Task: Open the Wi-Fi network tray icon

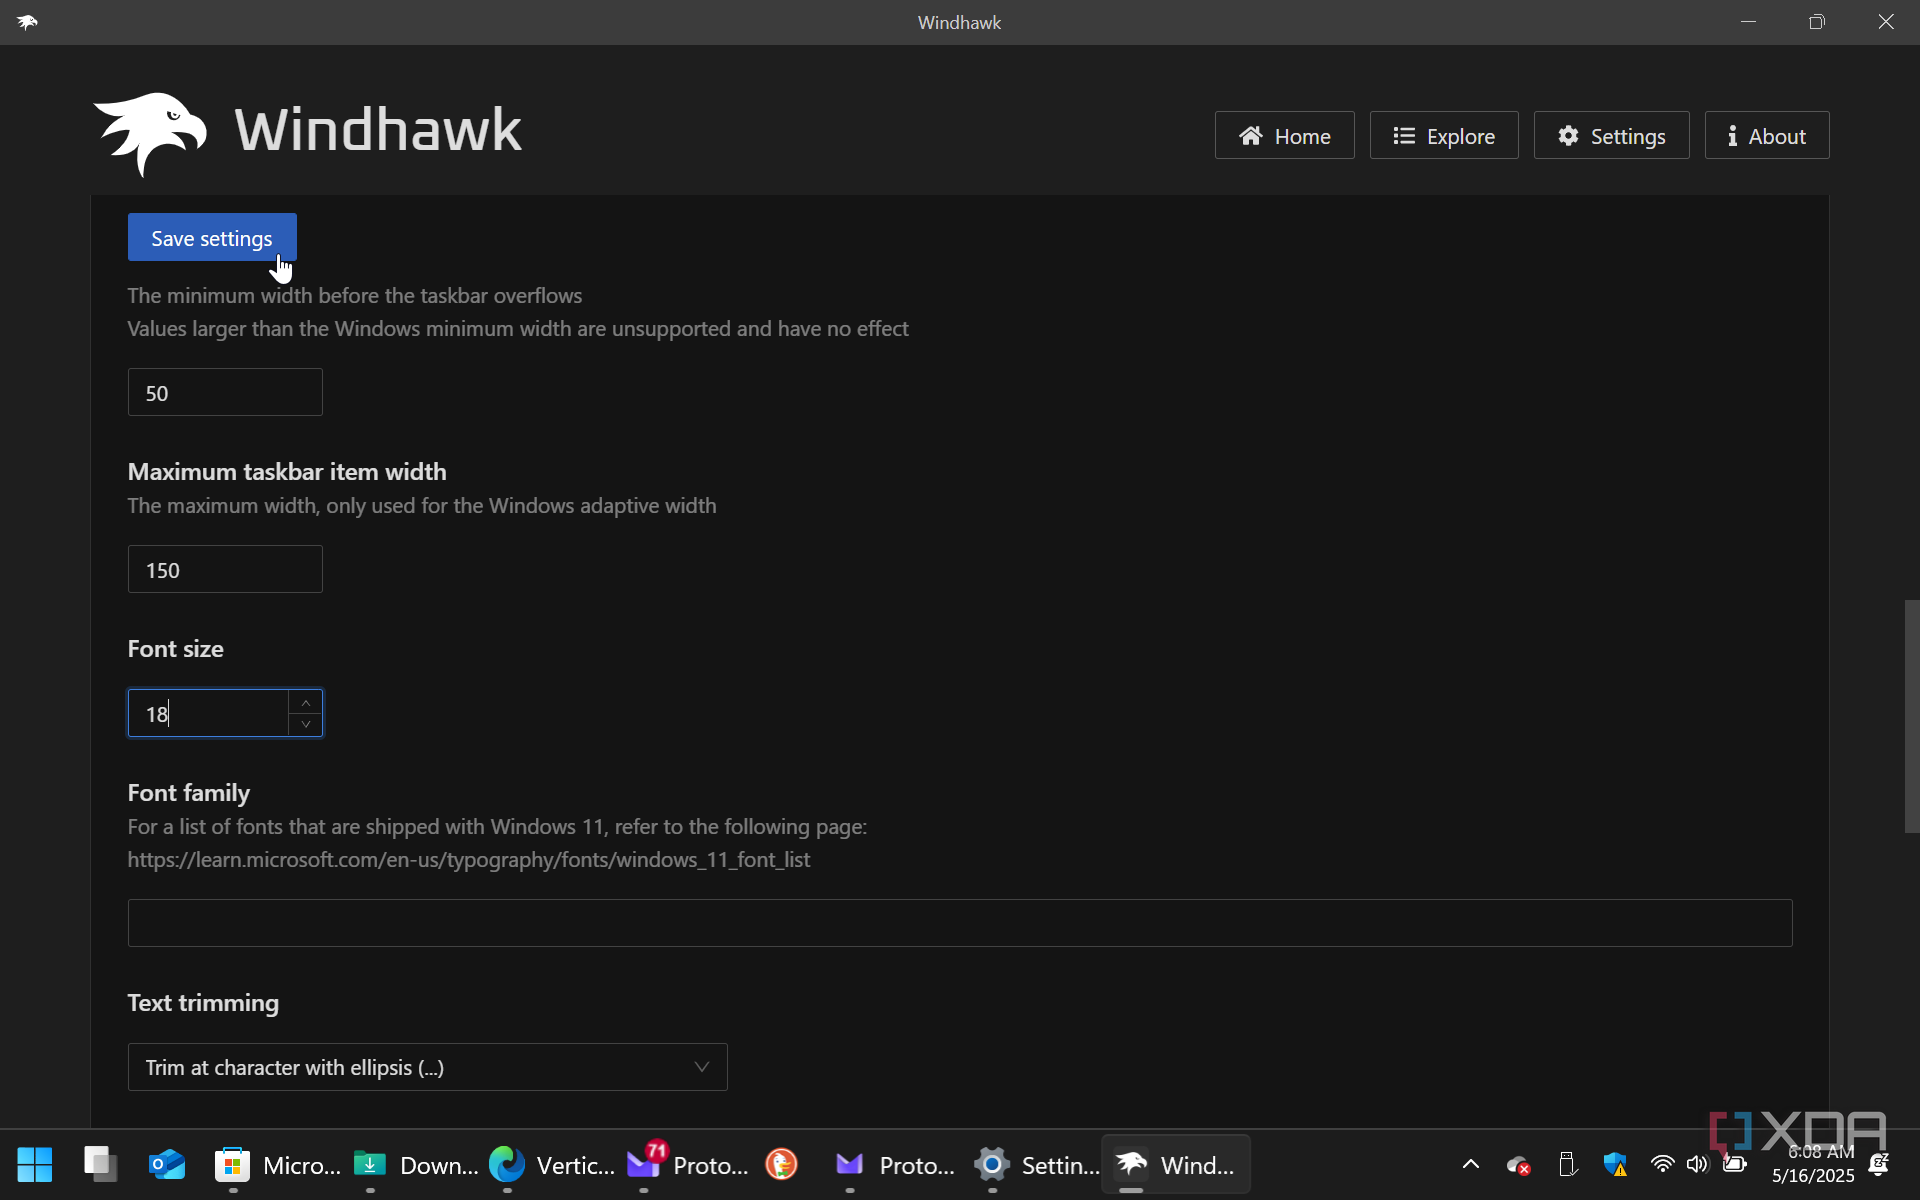Action: click(1662, 1164)
